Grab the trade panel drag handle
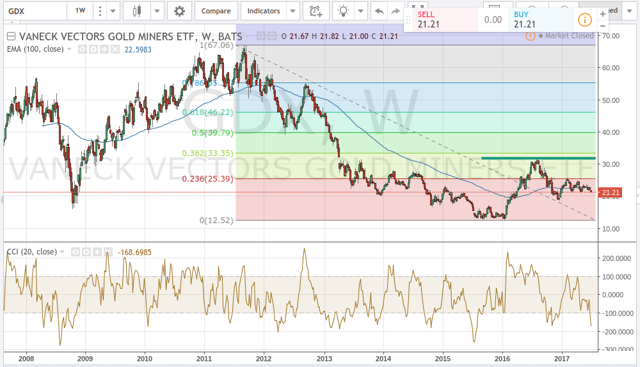Viewport: 640px width, 367px height. click(408, 20)
